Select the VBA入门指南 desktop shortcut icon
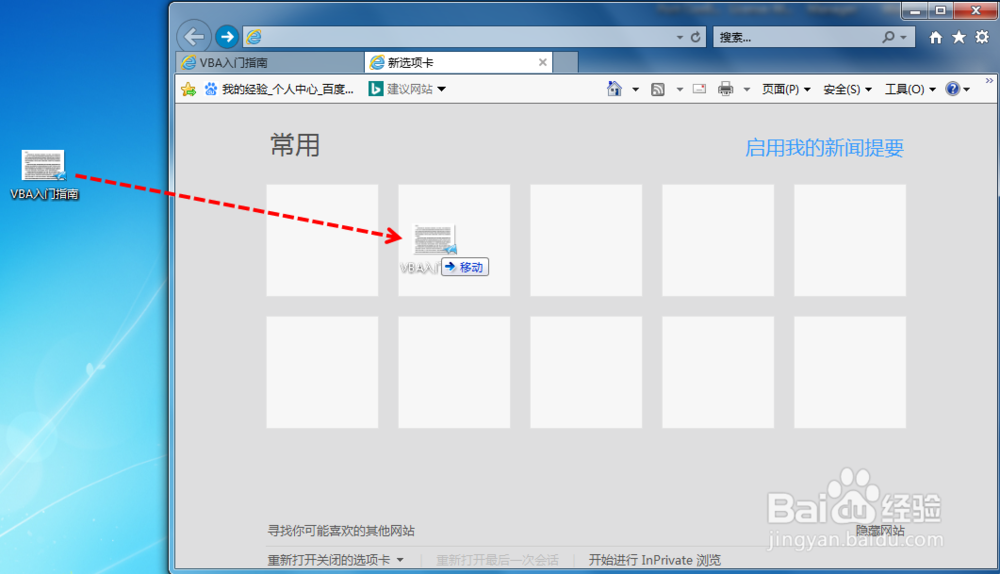 point(44,175)
